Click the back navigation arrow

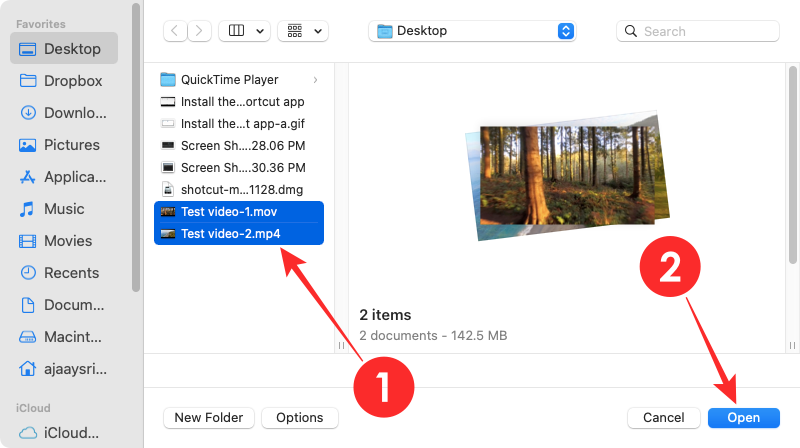[x=176, y=31]
